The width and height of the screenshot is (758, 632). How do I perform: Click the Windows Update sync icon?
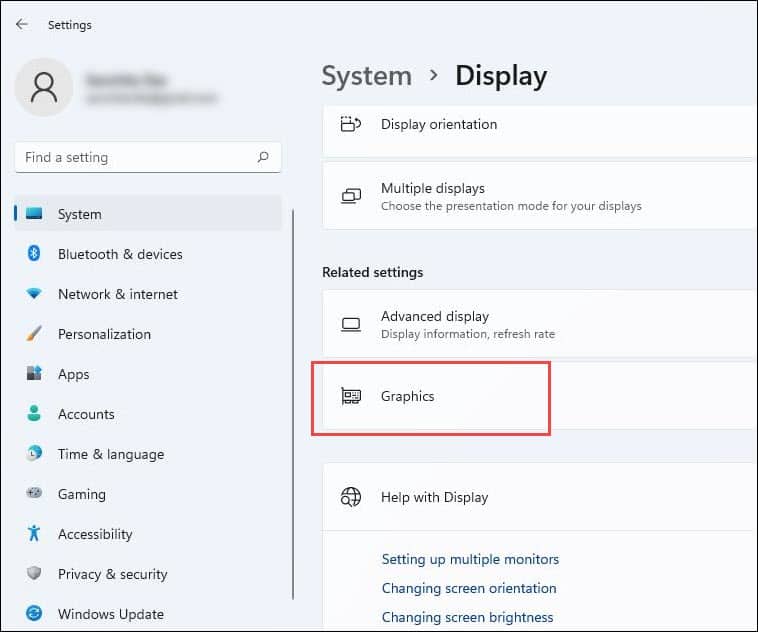[x=34, y=614]
